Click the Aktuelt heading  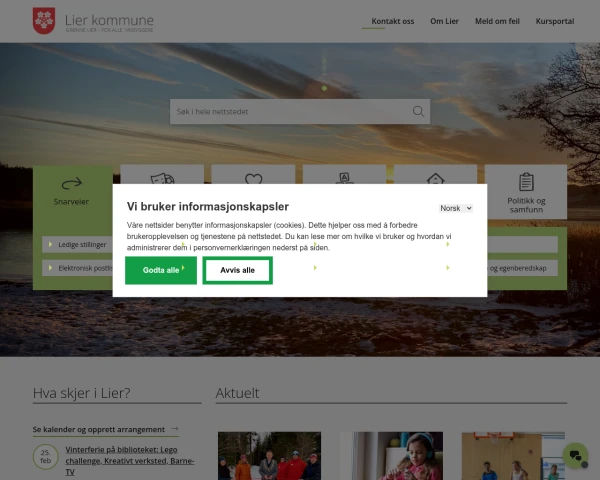[x=237, y=393]
